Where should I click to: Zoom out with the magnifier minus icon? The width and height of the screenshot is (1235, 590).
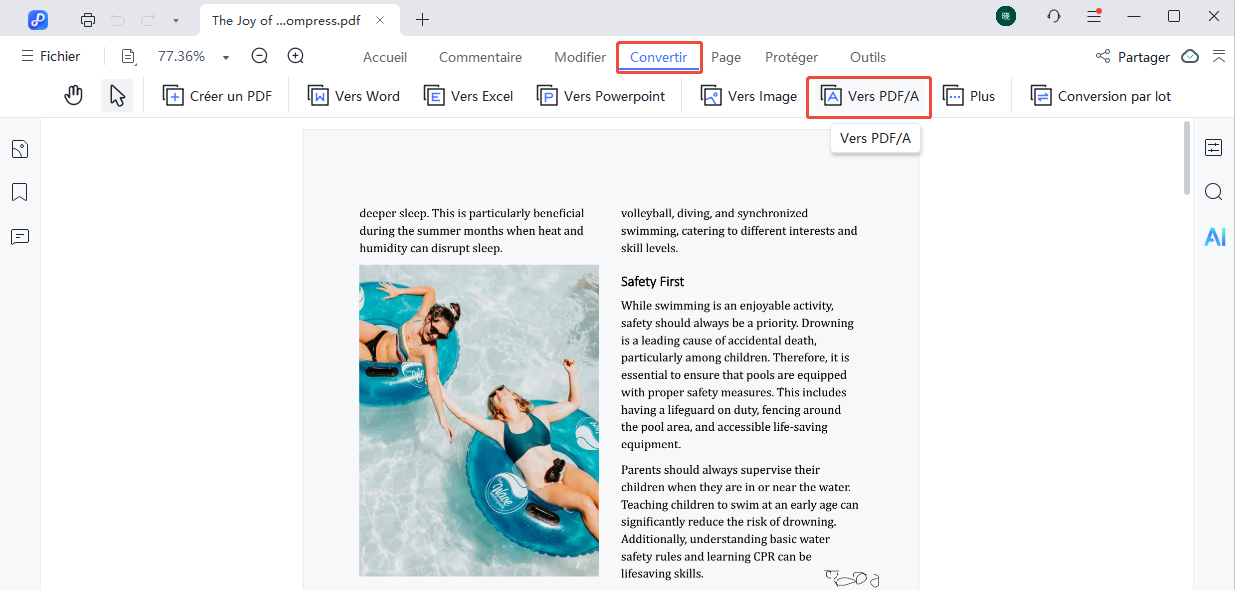click(x=259, y=56)
